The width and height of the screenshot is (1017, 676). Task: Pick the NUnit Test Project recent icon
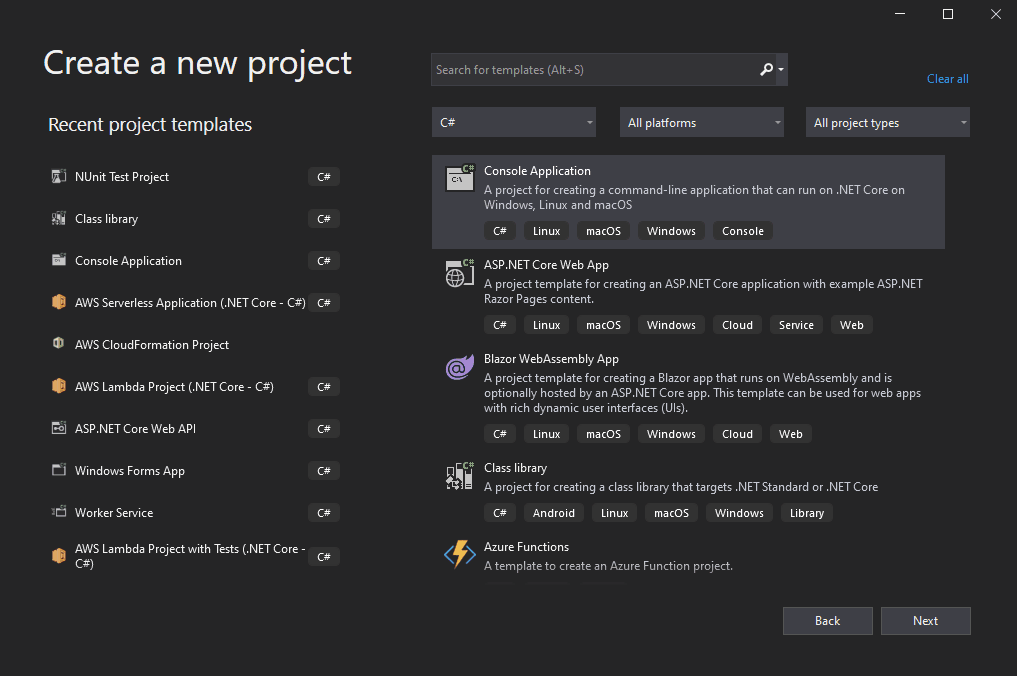point(58,177)
